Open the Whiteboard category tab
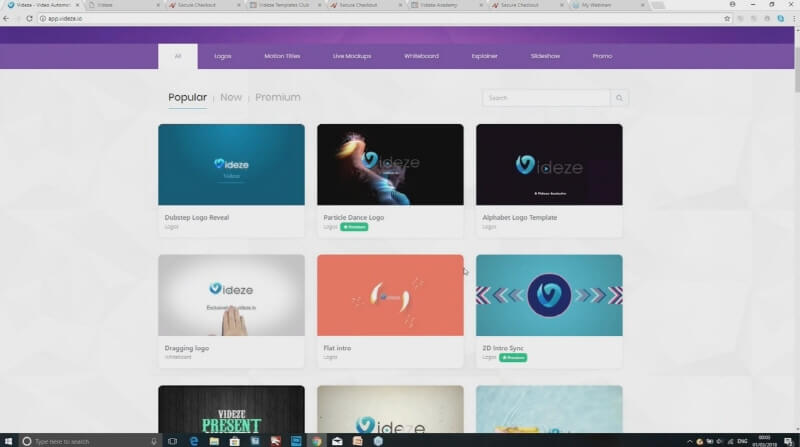800x447 pixels. (421, 56)
